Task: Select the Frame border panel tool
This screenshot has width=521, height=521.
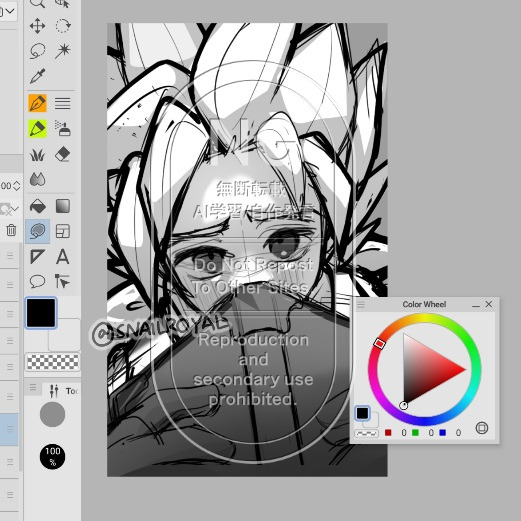Action: point(62,231)
